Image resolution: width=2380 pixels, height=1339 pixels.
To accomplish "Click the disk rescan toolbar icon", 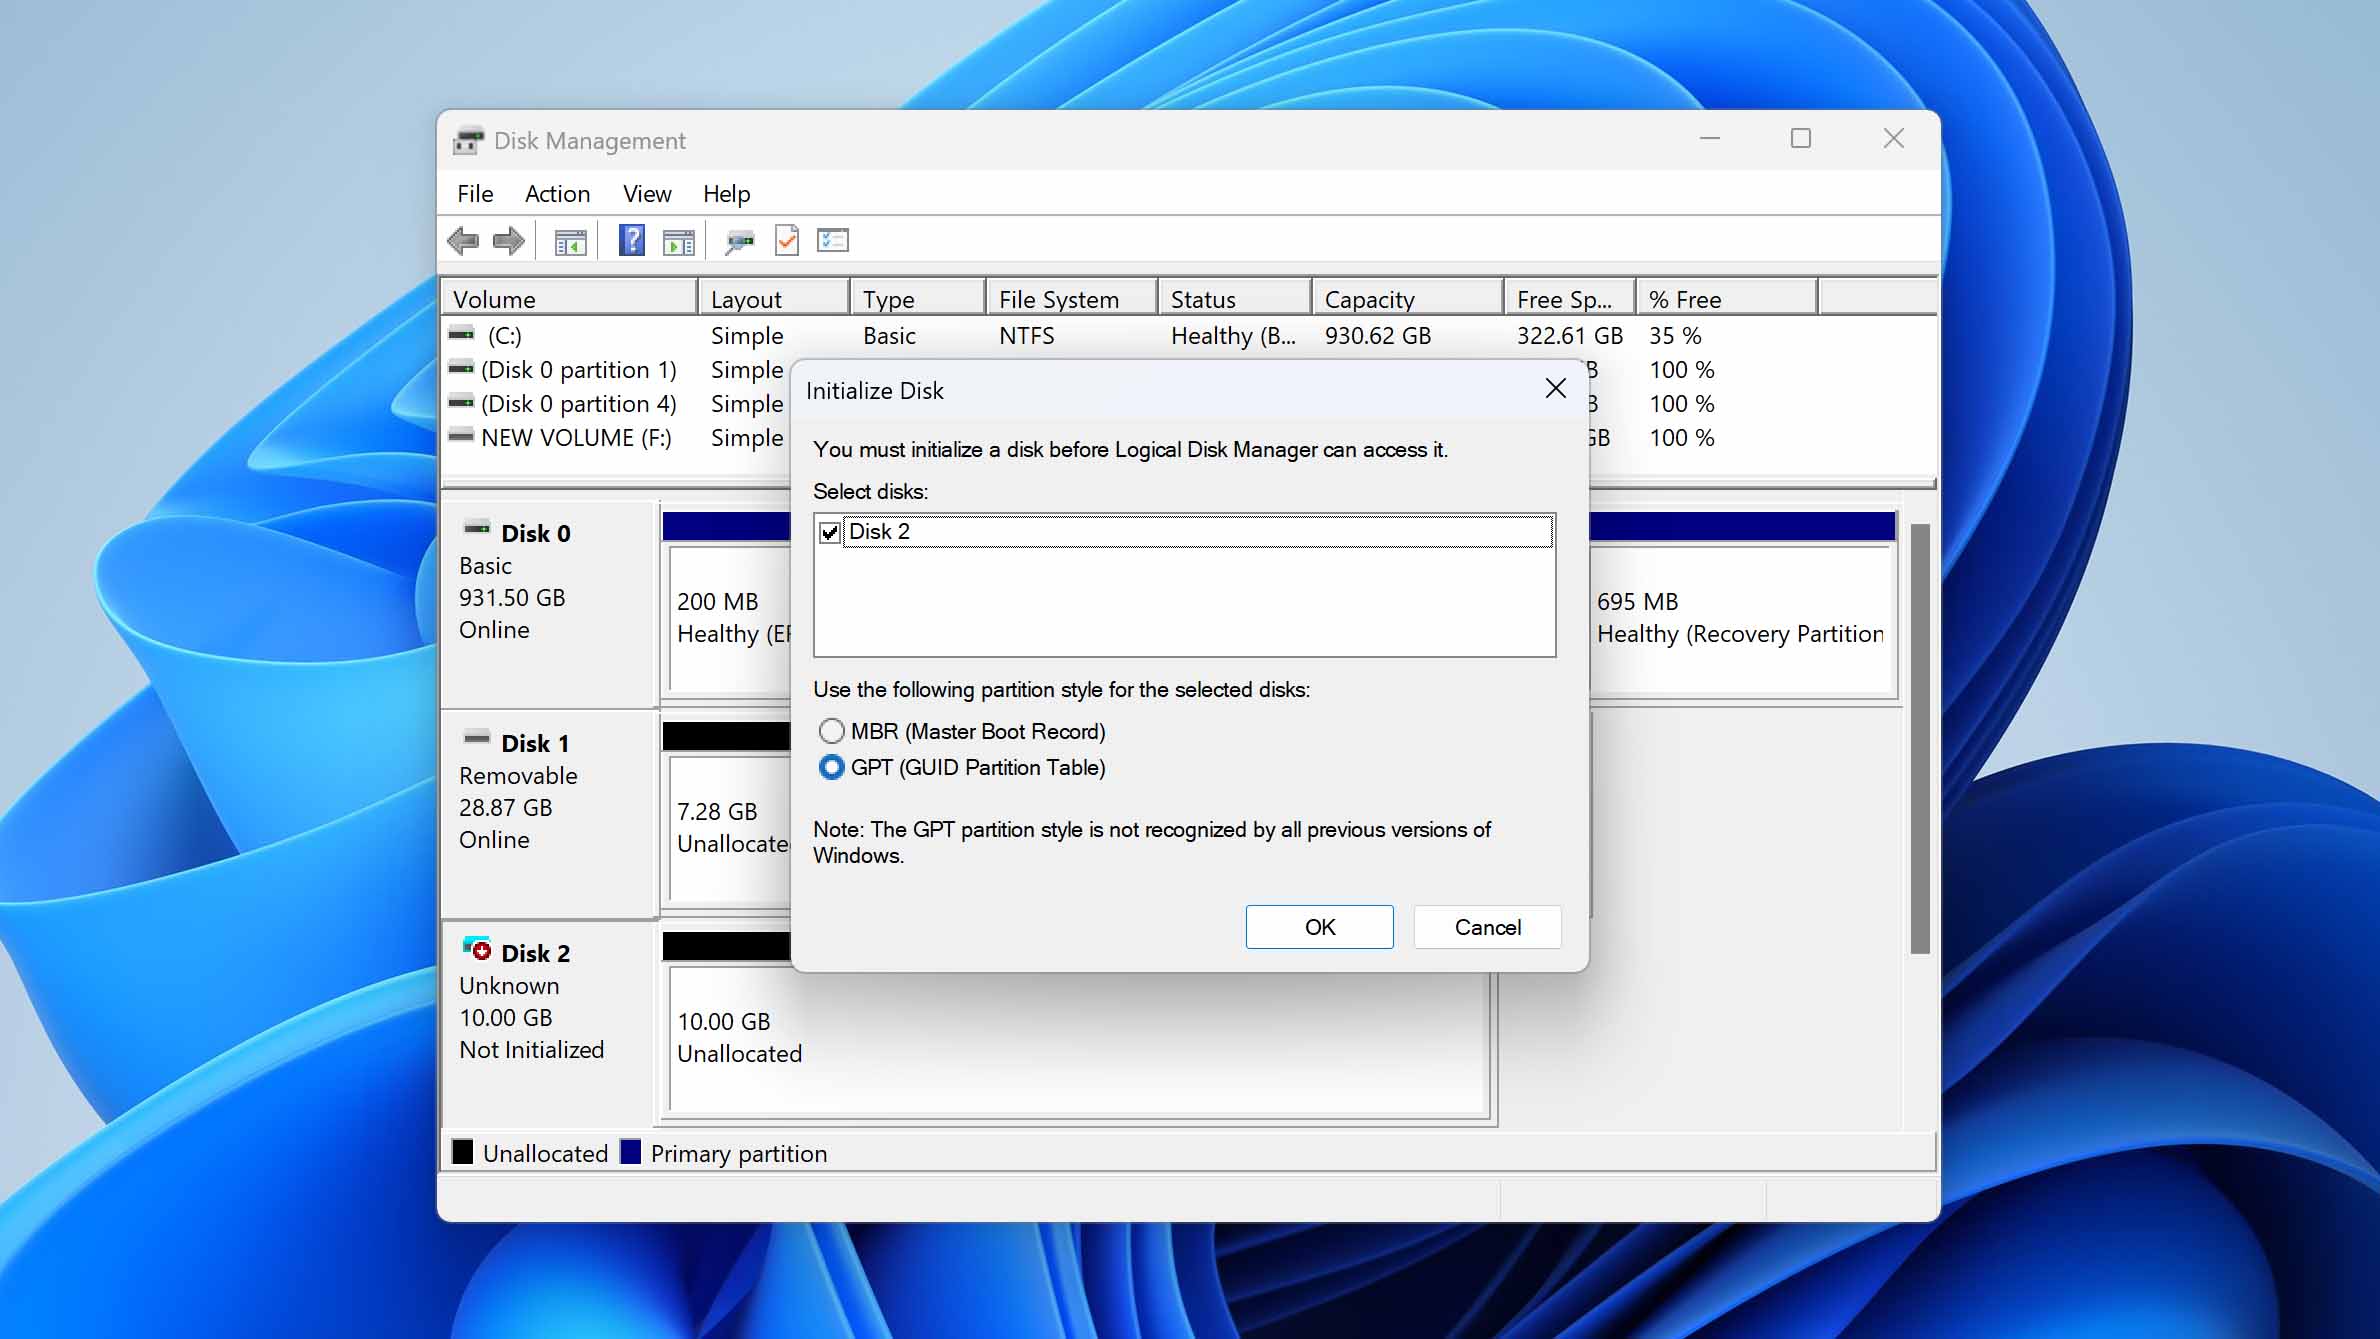I will (740, 240).
